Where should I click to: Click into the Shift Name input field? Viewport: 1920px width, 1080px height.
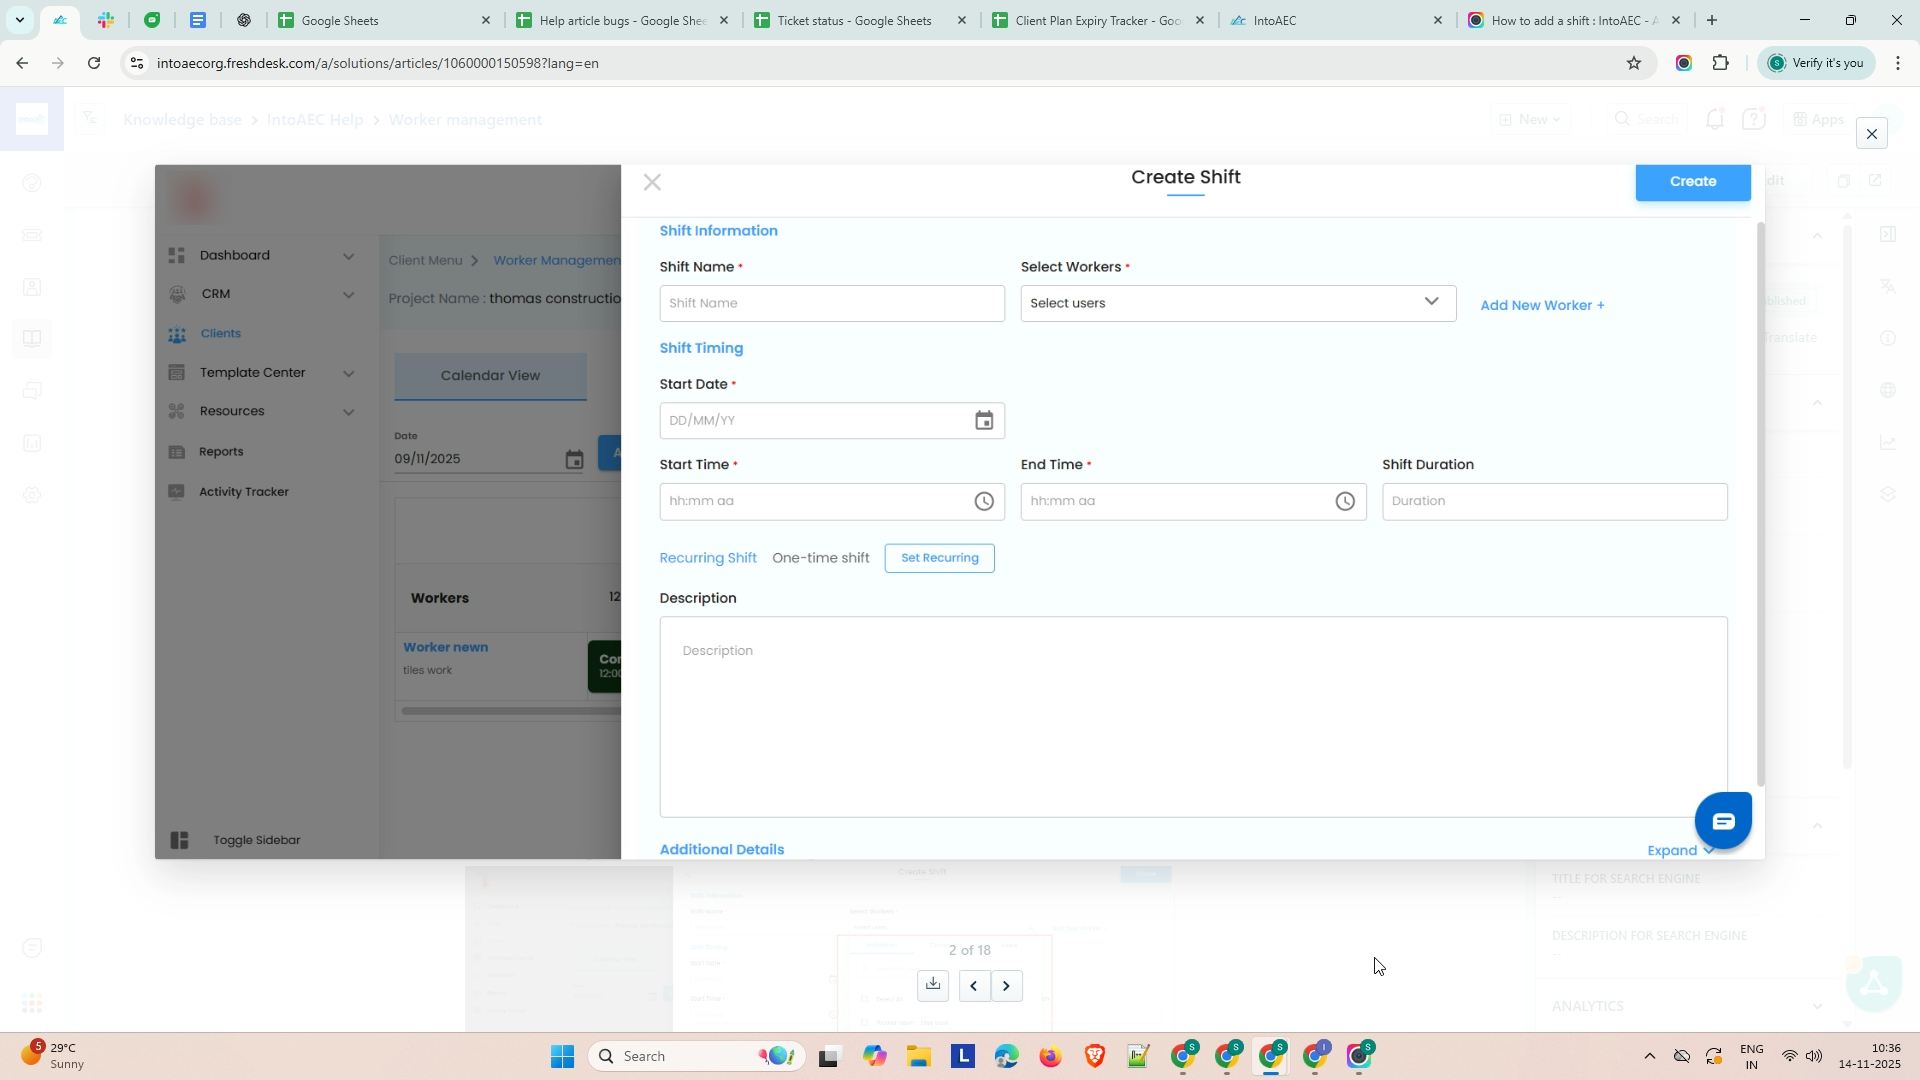click(x=831, y=303)
